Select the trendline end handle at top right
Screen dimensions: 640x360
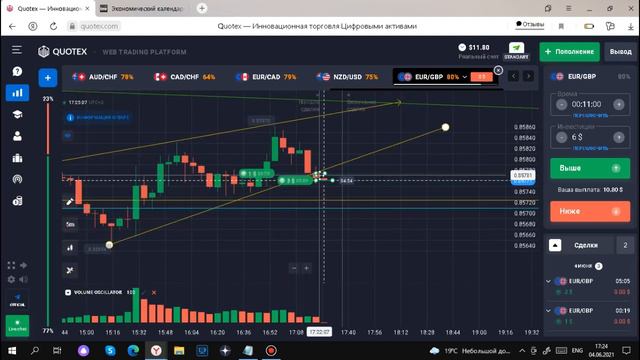[x=445, y=127]
